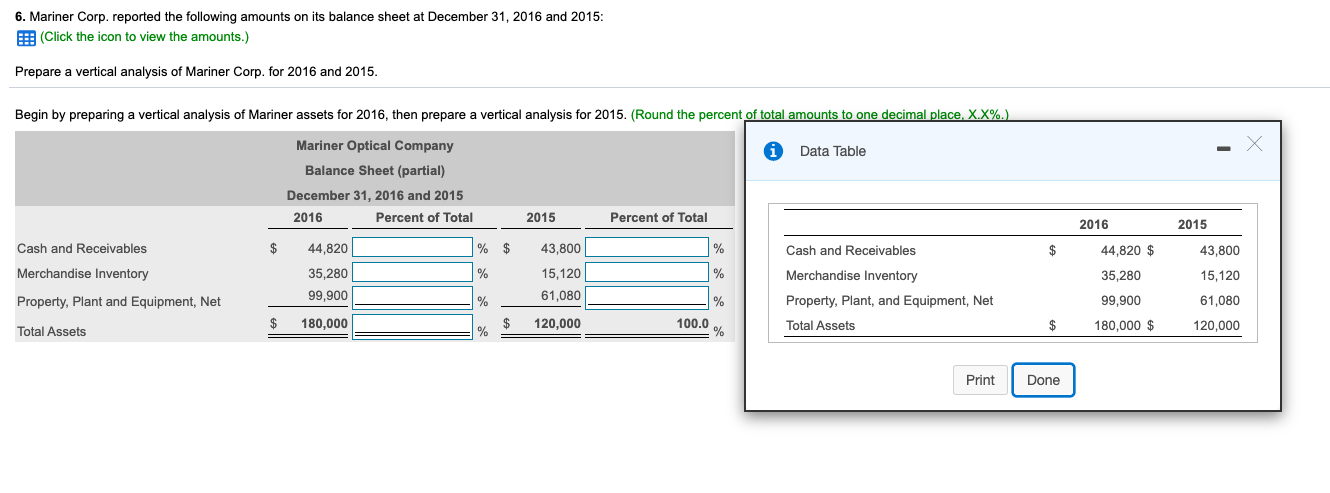This screenshot has height=493, width=1330.
Task: Click 'Merchandise Inventory' in Data Table
Action: click(852, 275)
